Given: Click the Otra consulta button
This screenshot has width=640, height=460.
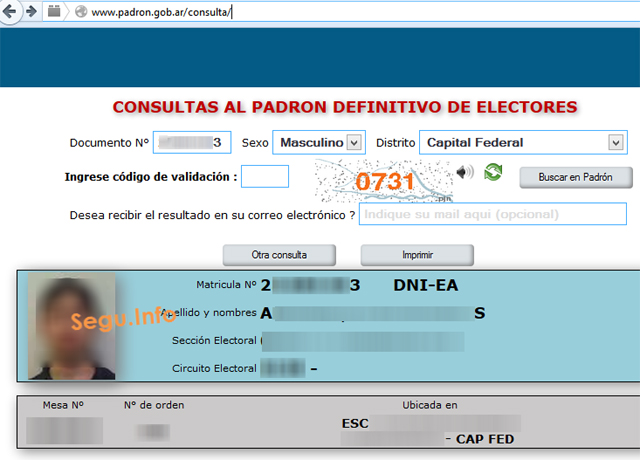Looking at the screenshot, I should [x=279, y=254].
